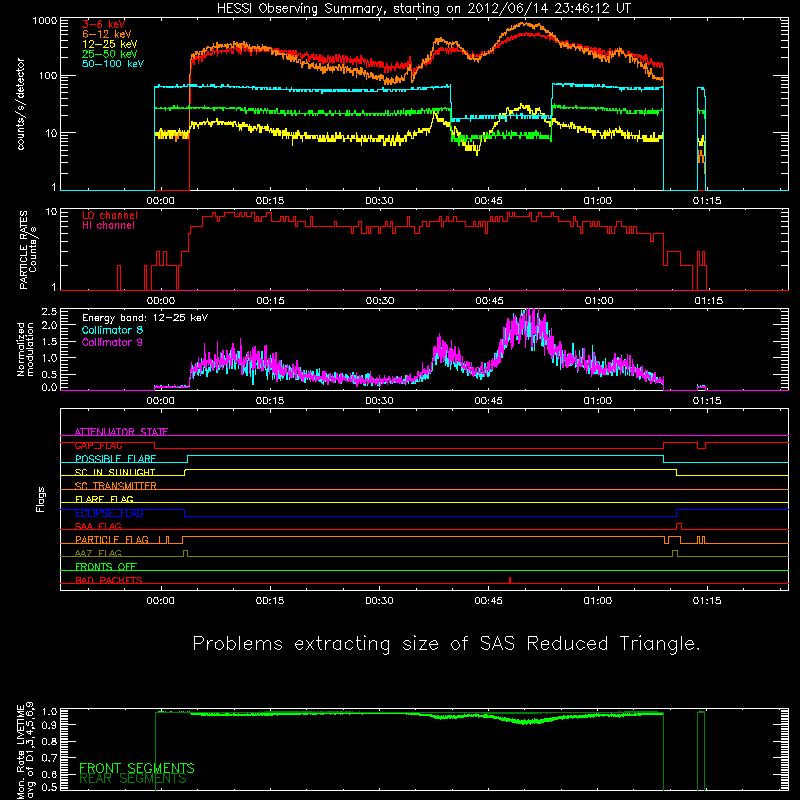The image size is (800, 800).
Task: Click the 01:15 tick label under flags panel
Action: pos(707,601)
